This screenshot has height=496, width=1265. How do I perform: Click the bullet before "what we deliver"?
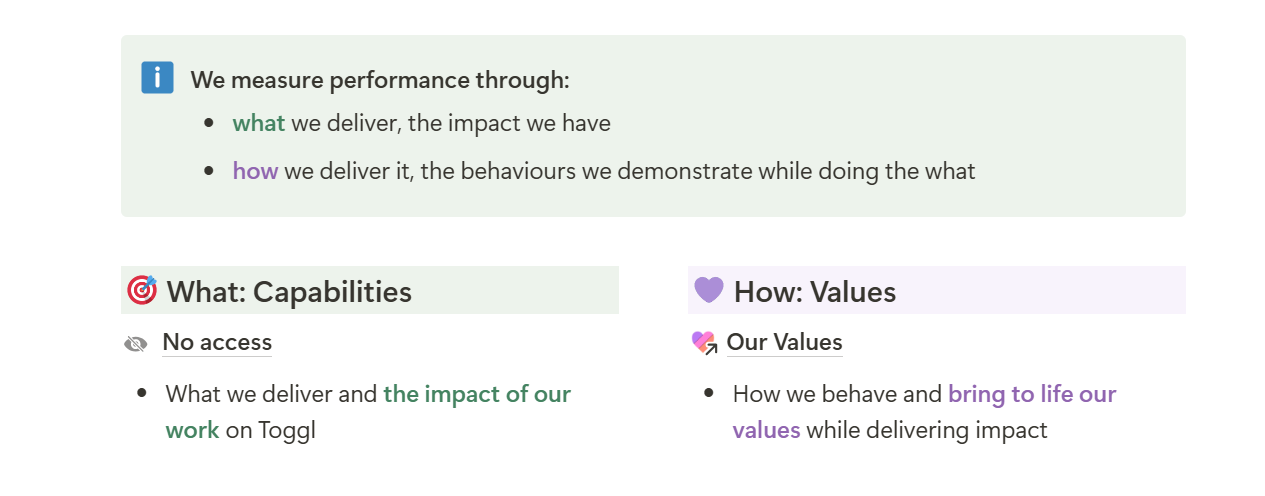[x=209, y=123]
